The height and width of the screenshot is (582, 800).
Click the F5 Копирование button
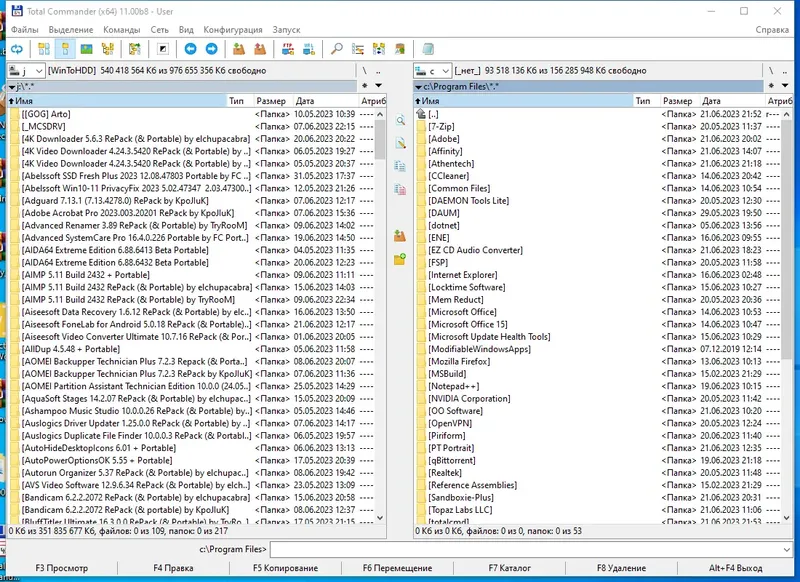click(x=285, y=568)
